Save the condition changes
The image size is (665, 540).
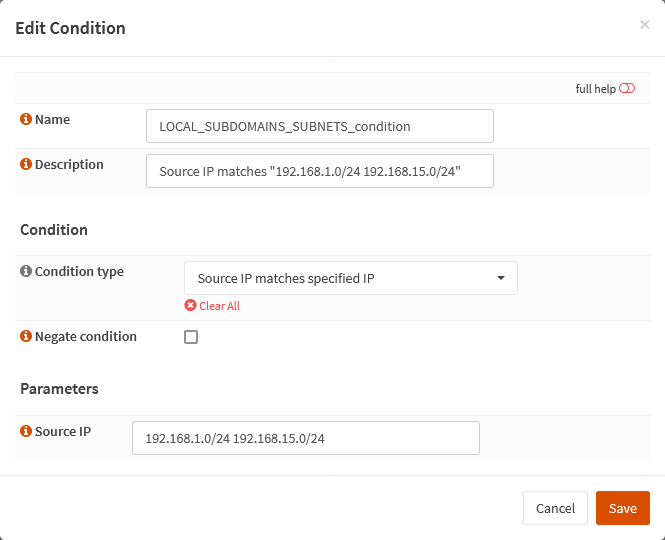tap(622, 508)
